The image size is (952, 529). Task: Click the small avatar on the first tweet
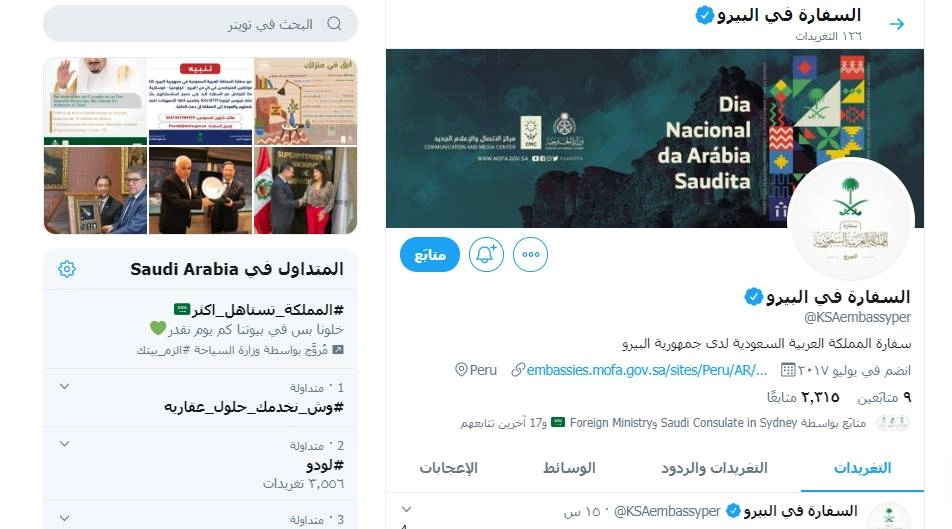tap(889, 516)
